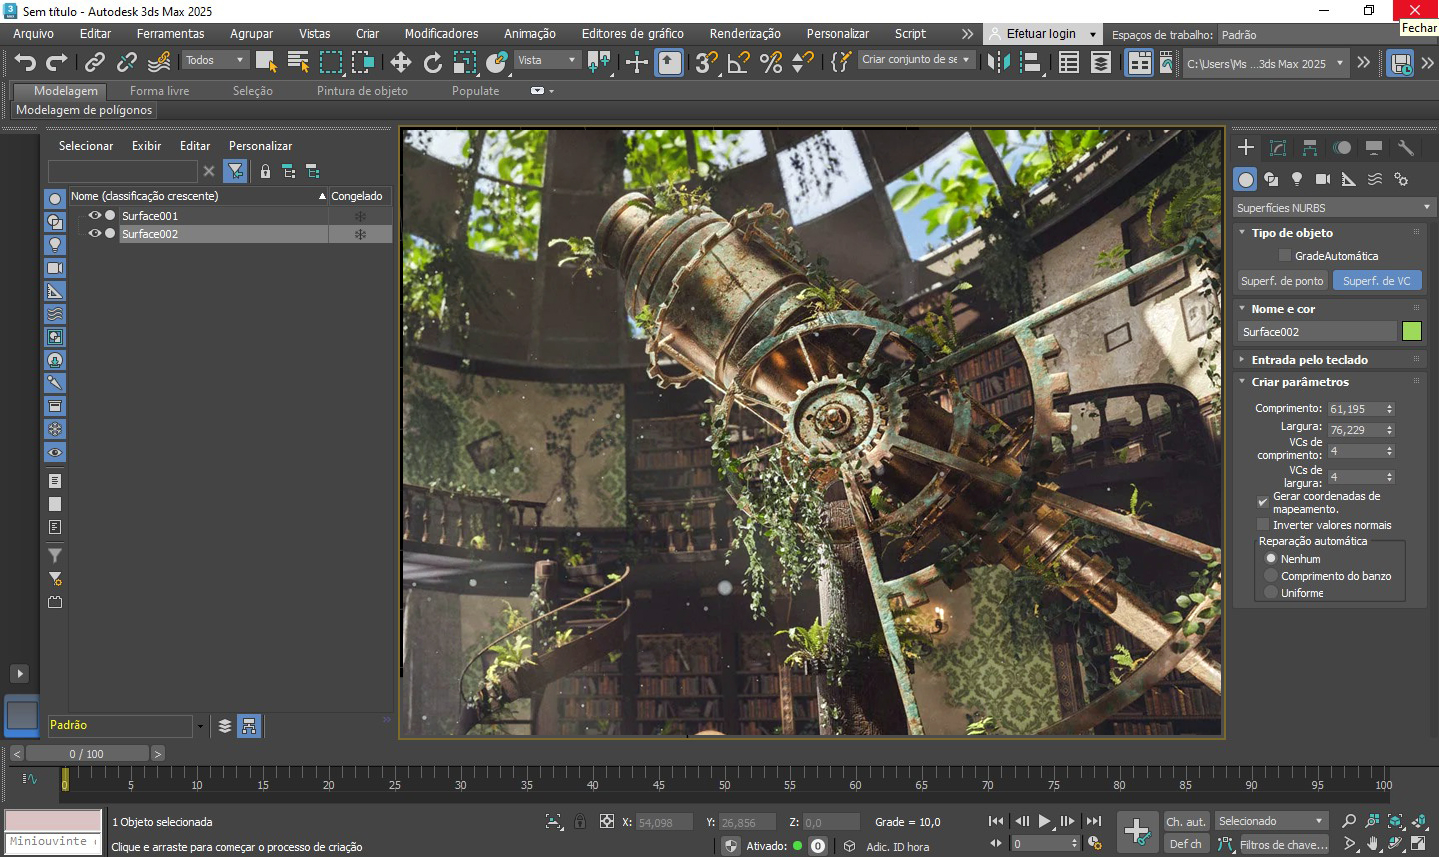The width and height of the screenshot is (1439, 857).
Task: Select Comprimento do banzo radio option
Action: pos(1271,576)
